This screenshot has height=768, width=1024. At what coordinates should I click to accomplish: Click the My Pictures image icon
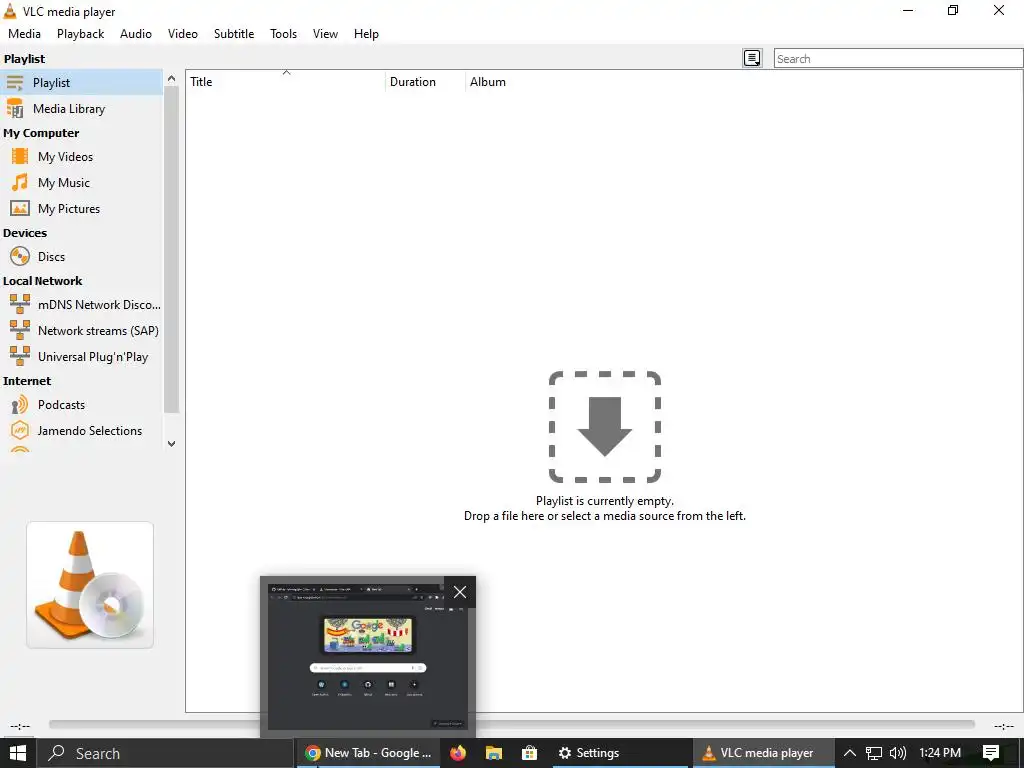point(20,209)
